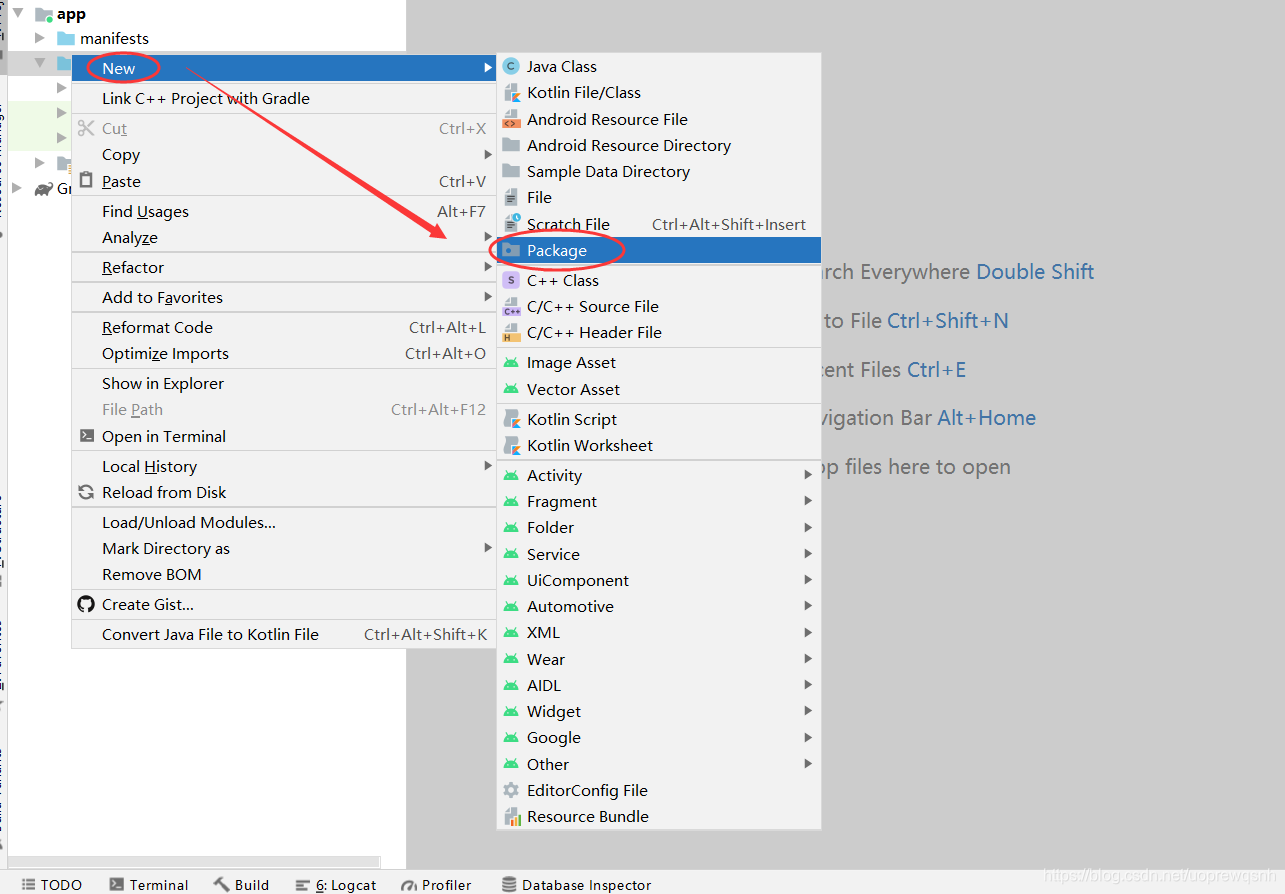Expand the Refactor submenu arrow
Screen dimensions: 1285x894
488,268
